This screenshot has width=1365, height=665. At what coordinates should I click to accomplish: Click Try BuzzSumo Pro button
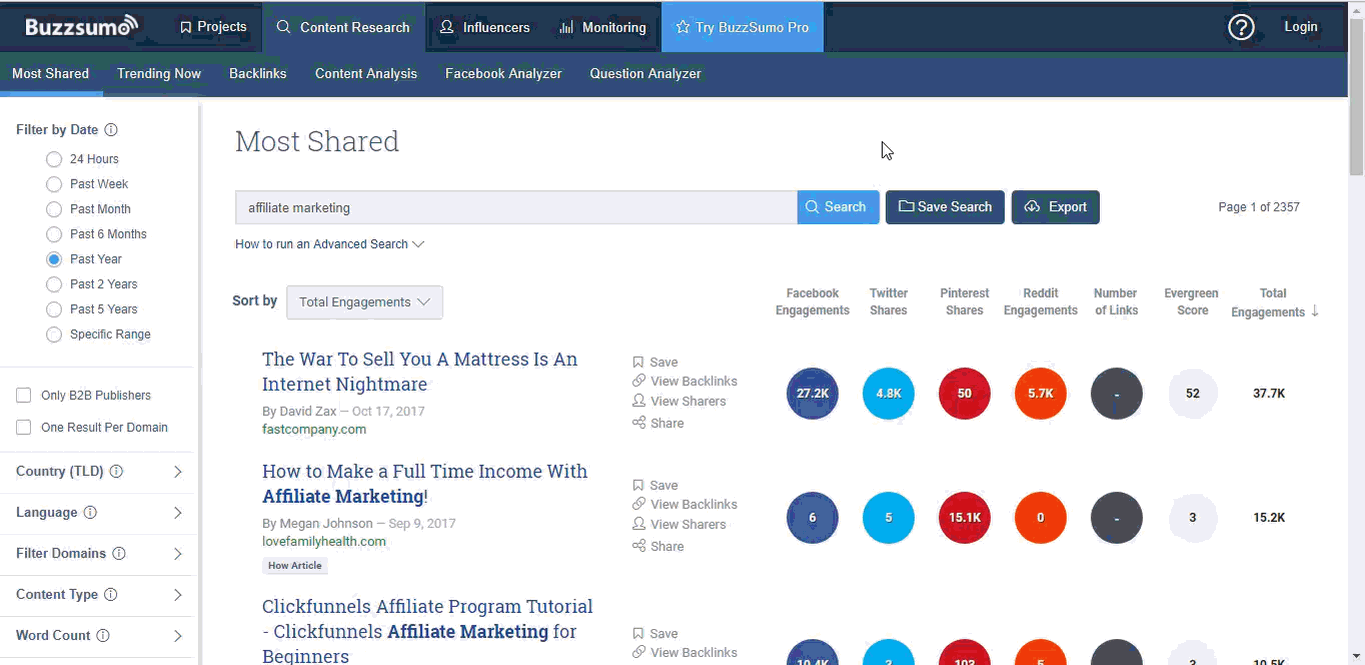tap(743, 27)
